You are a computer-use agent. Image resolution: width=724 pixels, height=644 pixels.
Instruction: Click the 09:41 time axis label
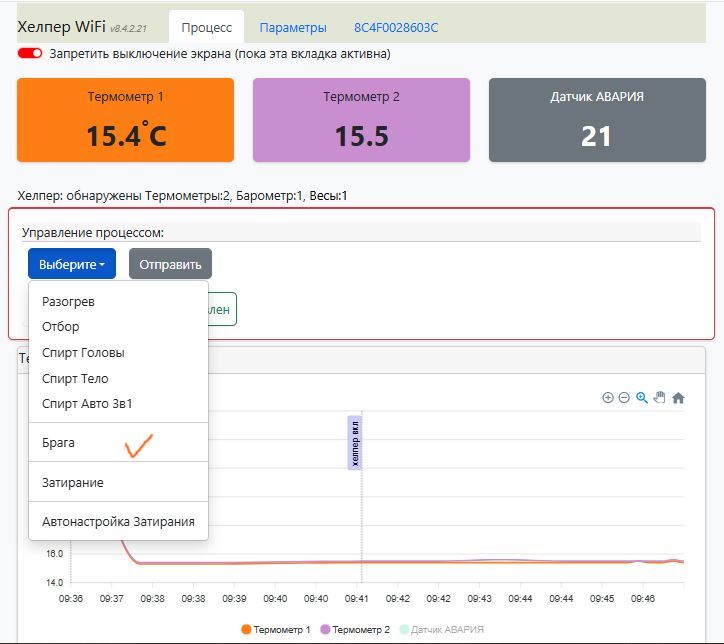[x=356, y=598]
